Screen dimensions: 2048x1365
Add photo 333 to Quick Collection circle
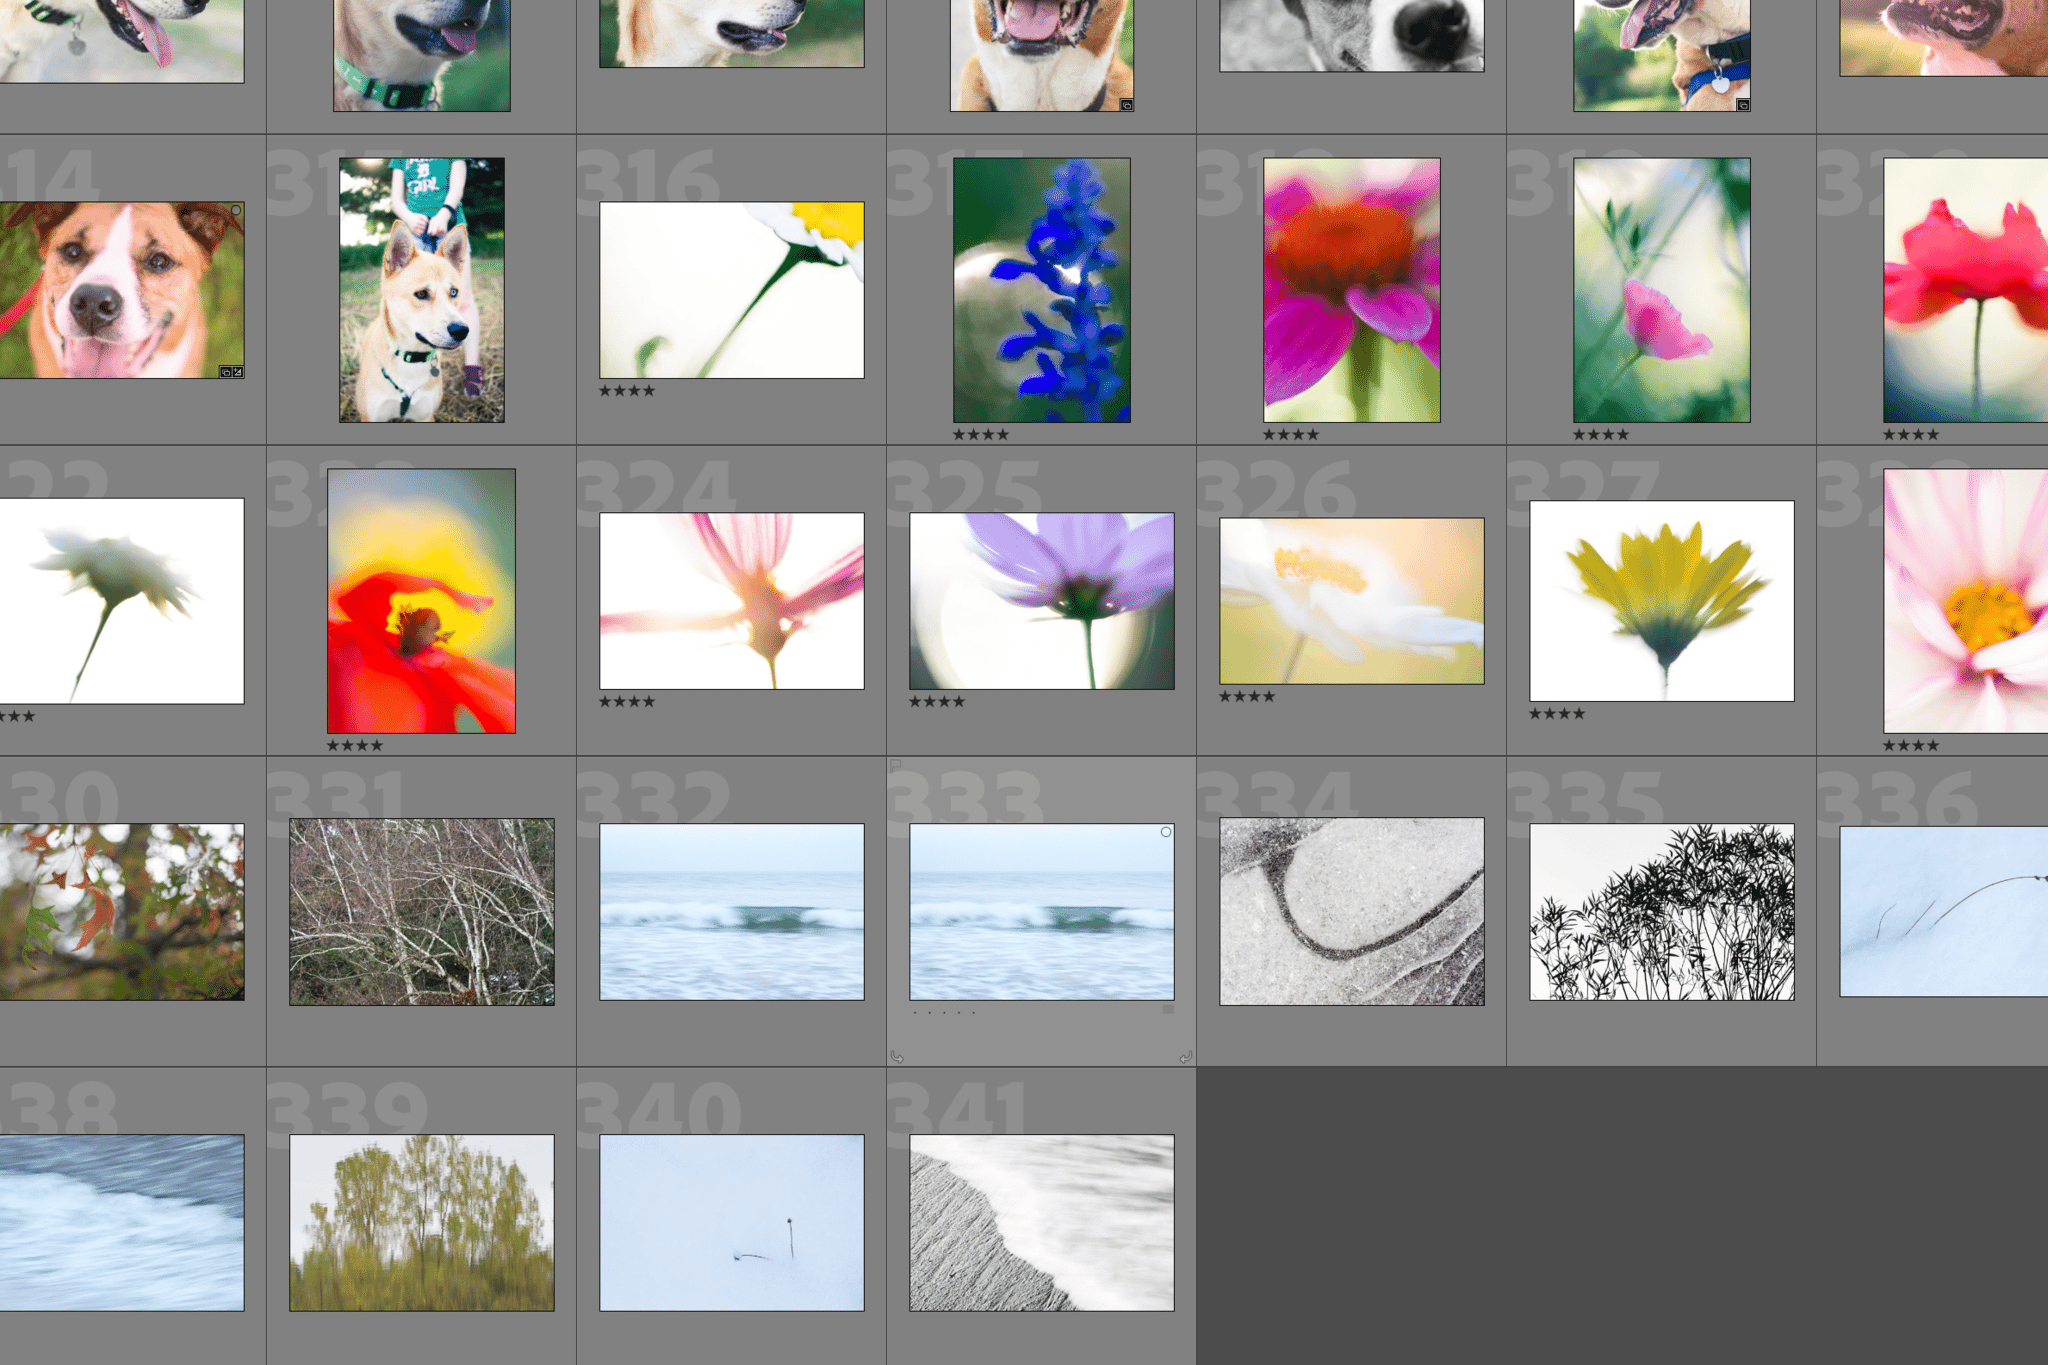[x=1166, y=832]
